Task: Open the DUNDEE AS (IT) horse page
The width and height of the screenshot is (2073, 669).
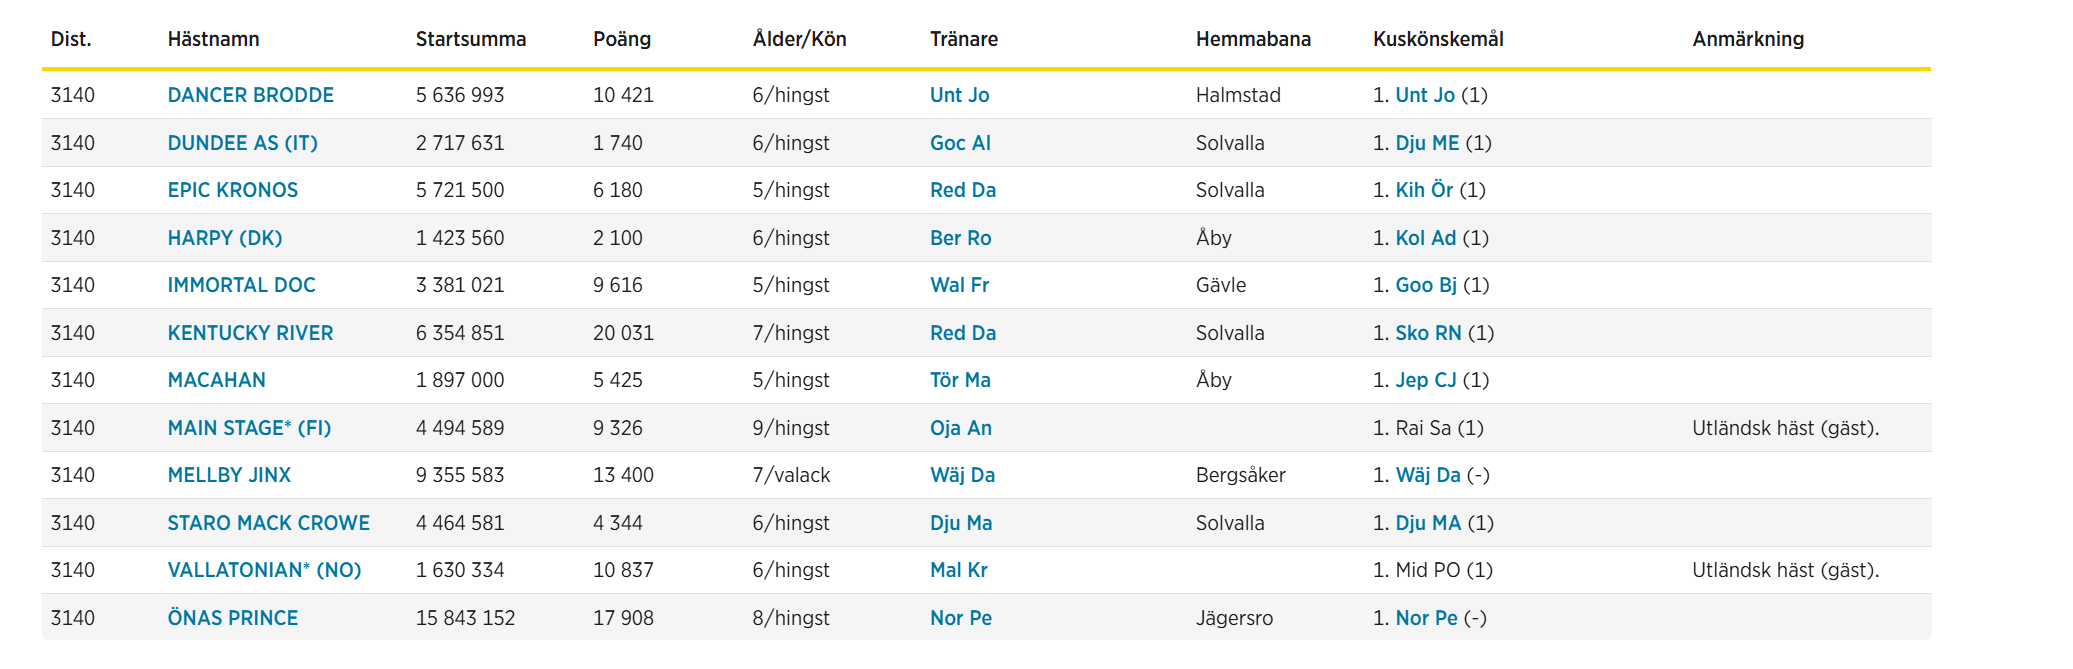Action: (242, 143)
